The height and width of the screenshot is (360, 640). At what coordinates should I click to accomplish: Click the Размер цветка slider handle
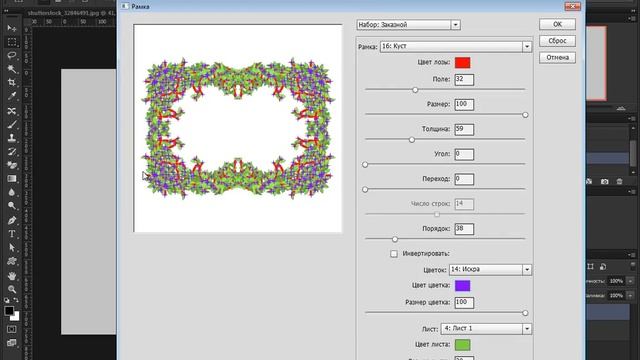525,313
